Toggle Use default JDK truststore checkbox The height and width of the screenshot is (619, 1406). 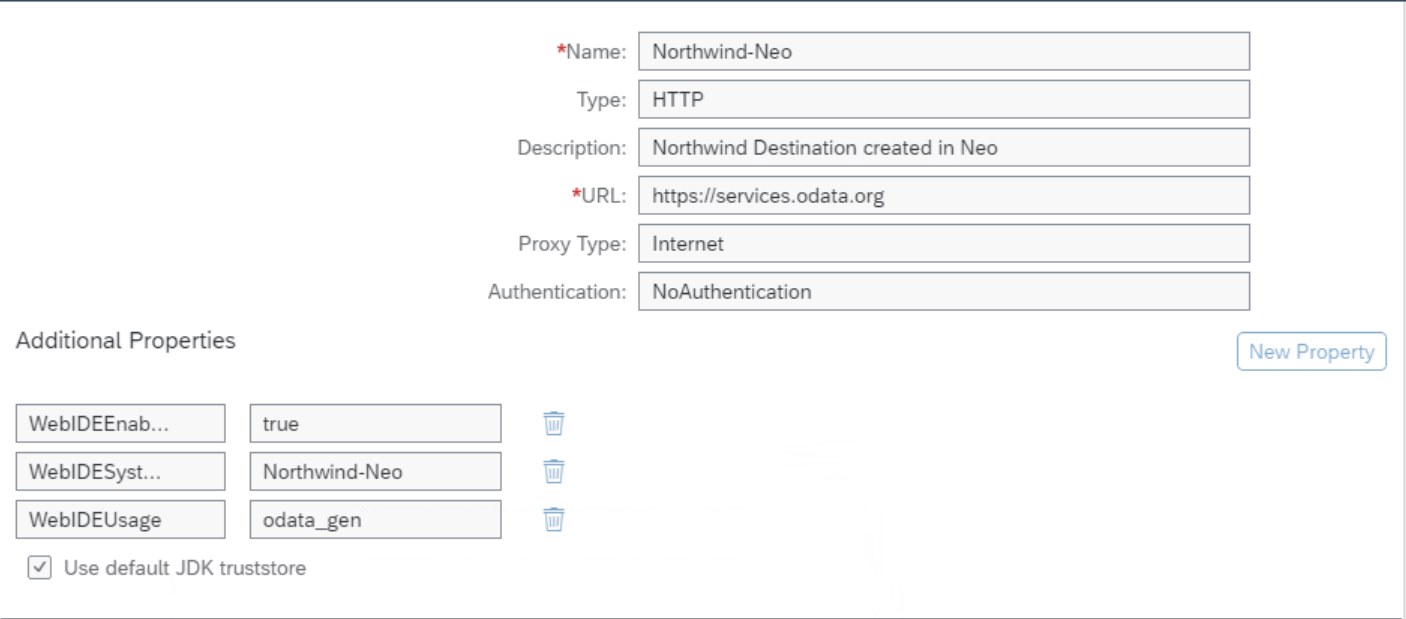pyautogui.click(x=39, y=568)
